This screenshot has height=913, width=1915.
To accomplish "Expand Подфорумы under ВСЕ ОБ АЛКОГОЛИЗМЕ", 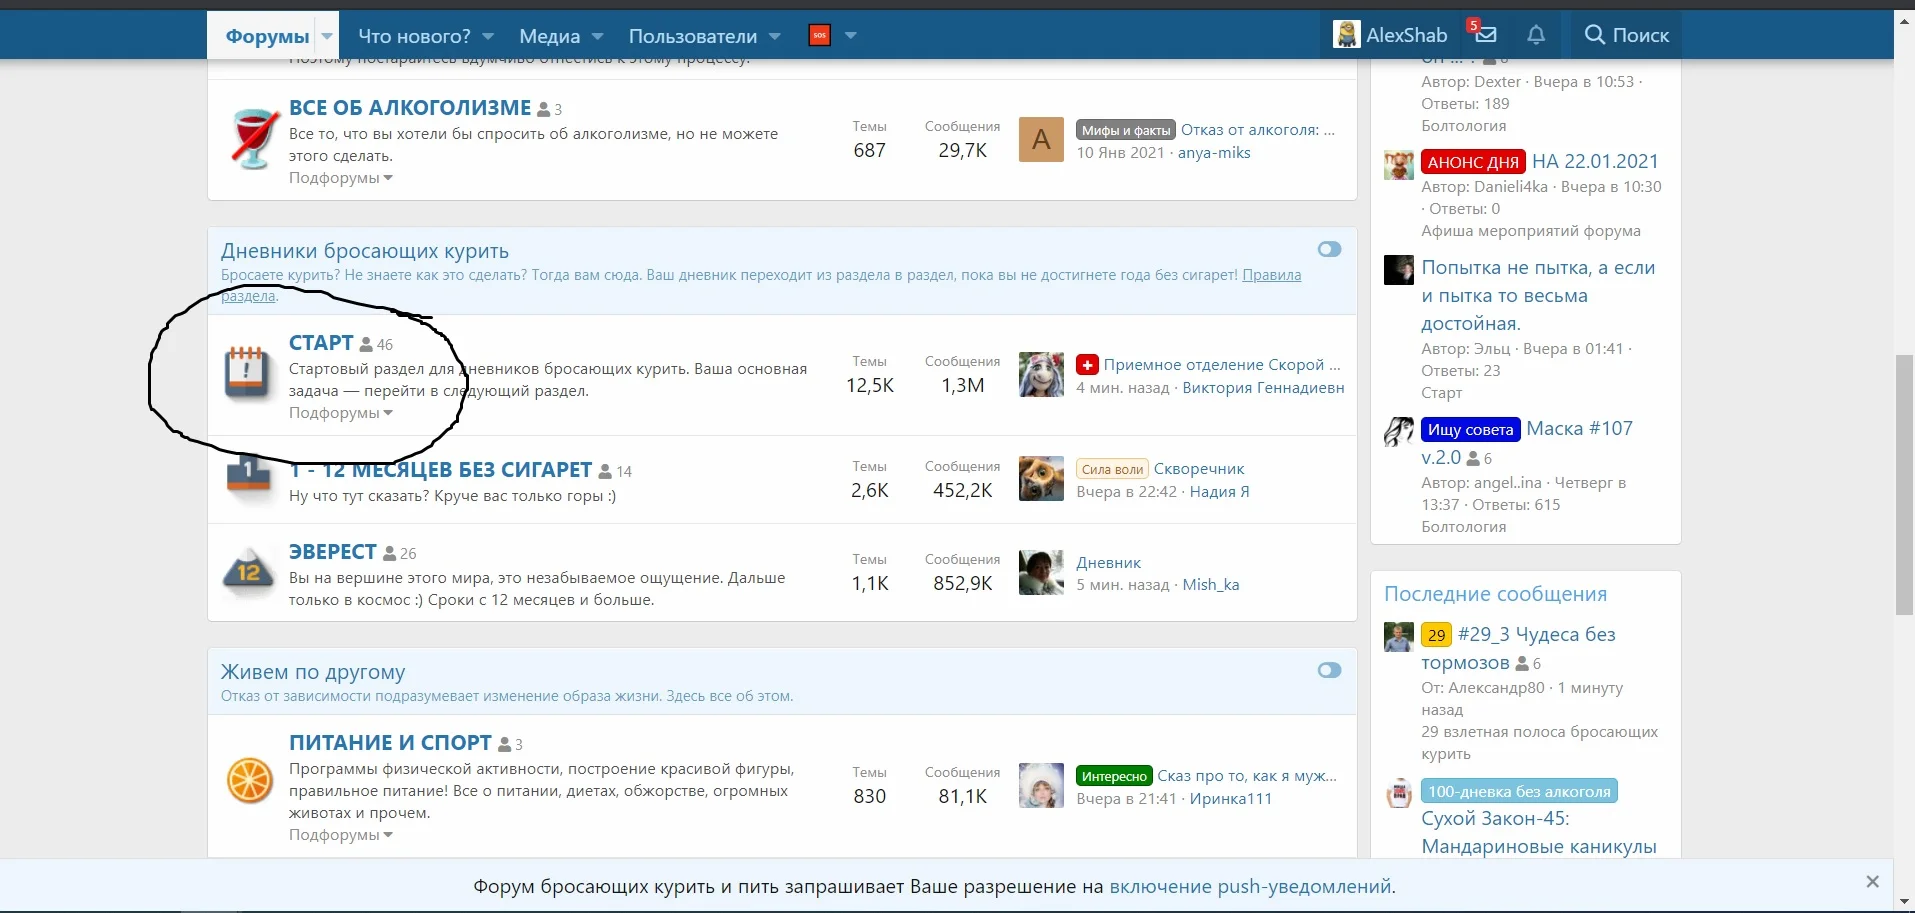I will (x=340, y=178).
